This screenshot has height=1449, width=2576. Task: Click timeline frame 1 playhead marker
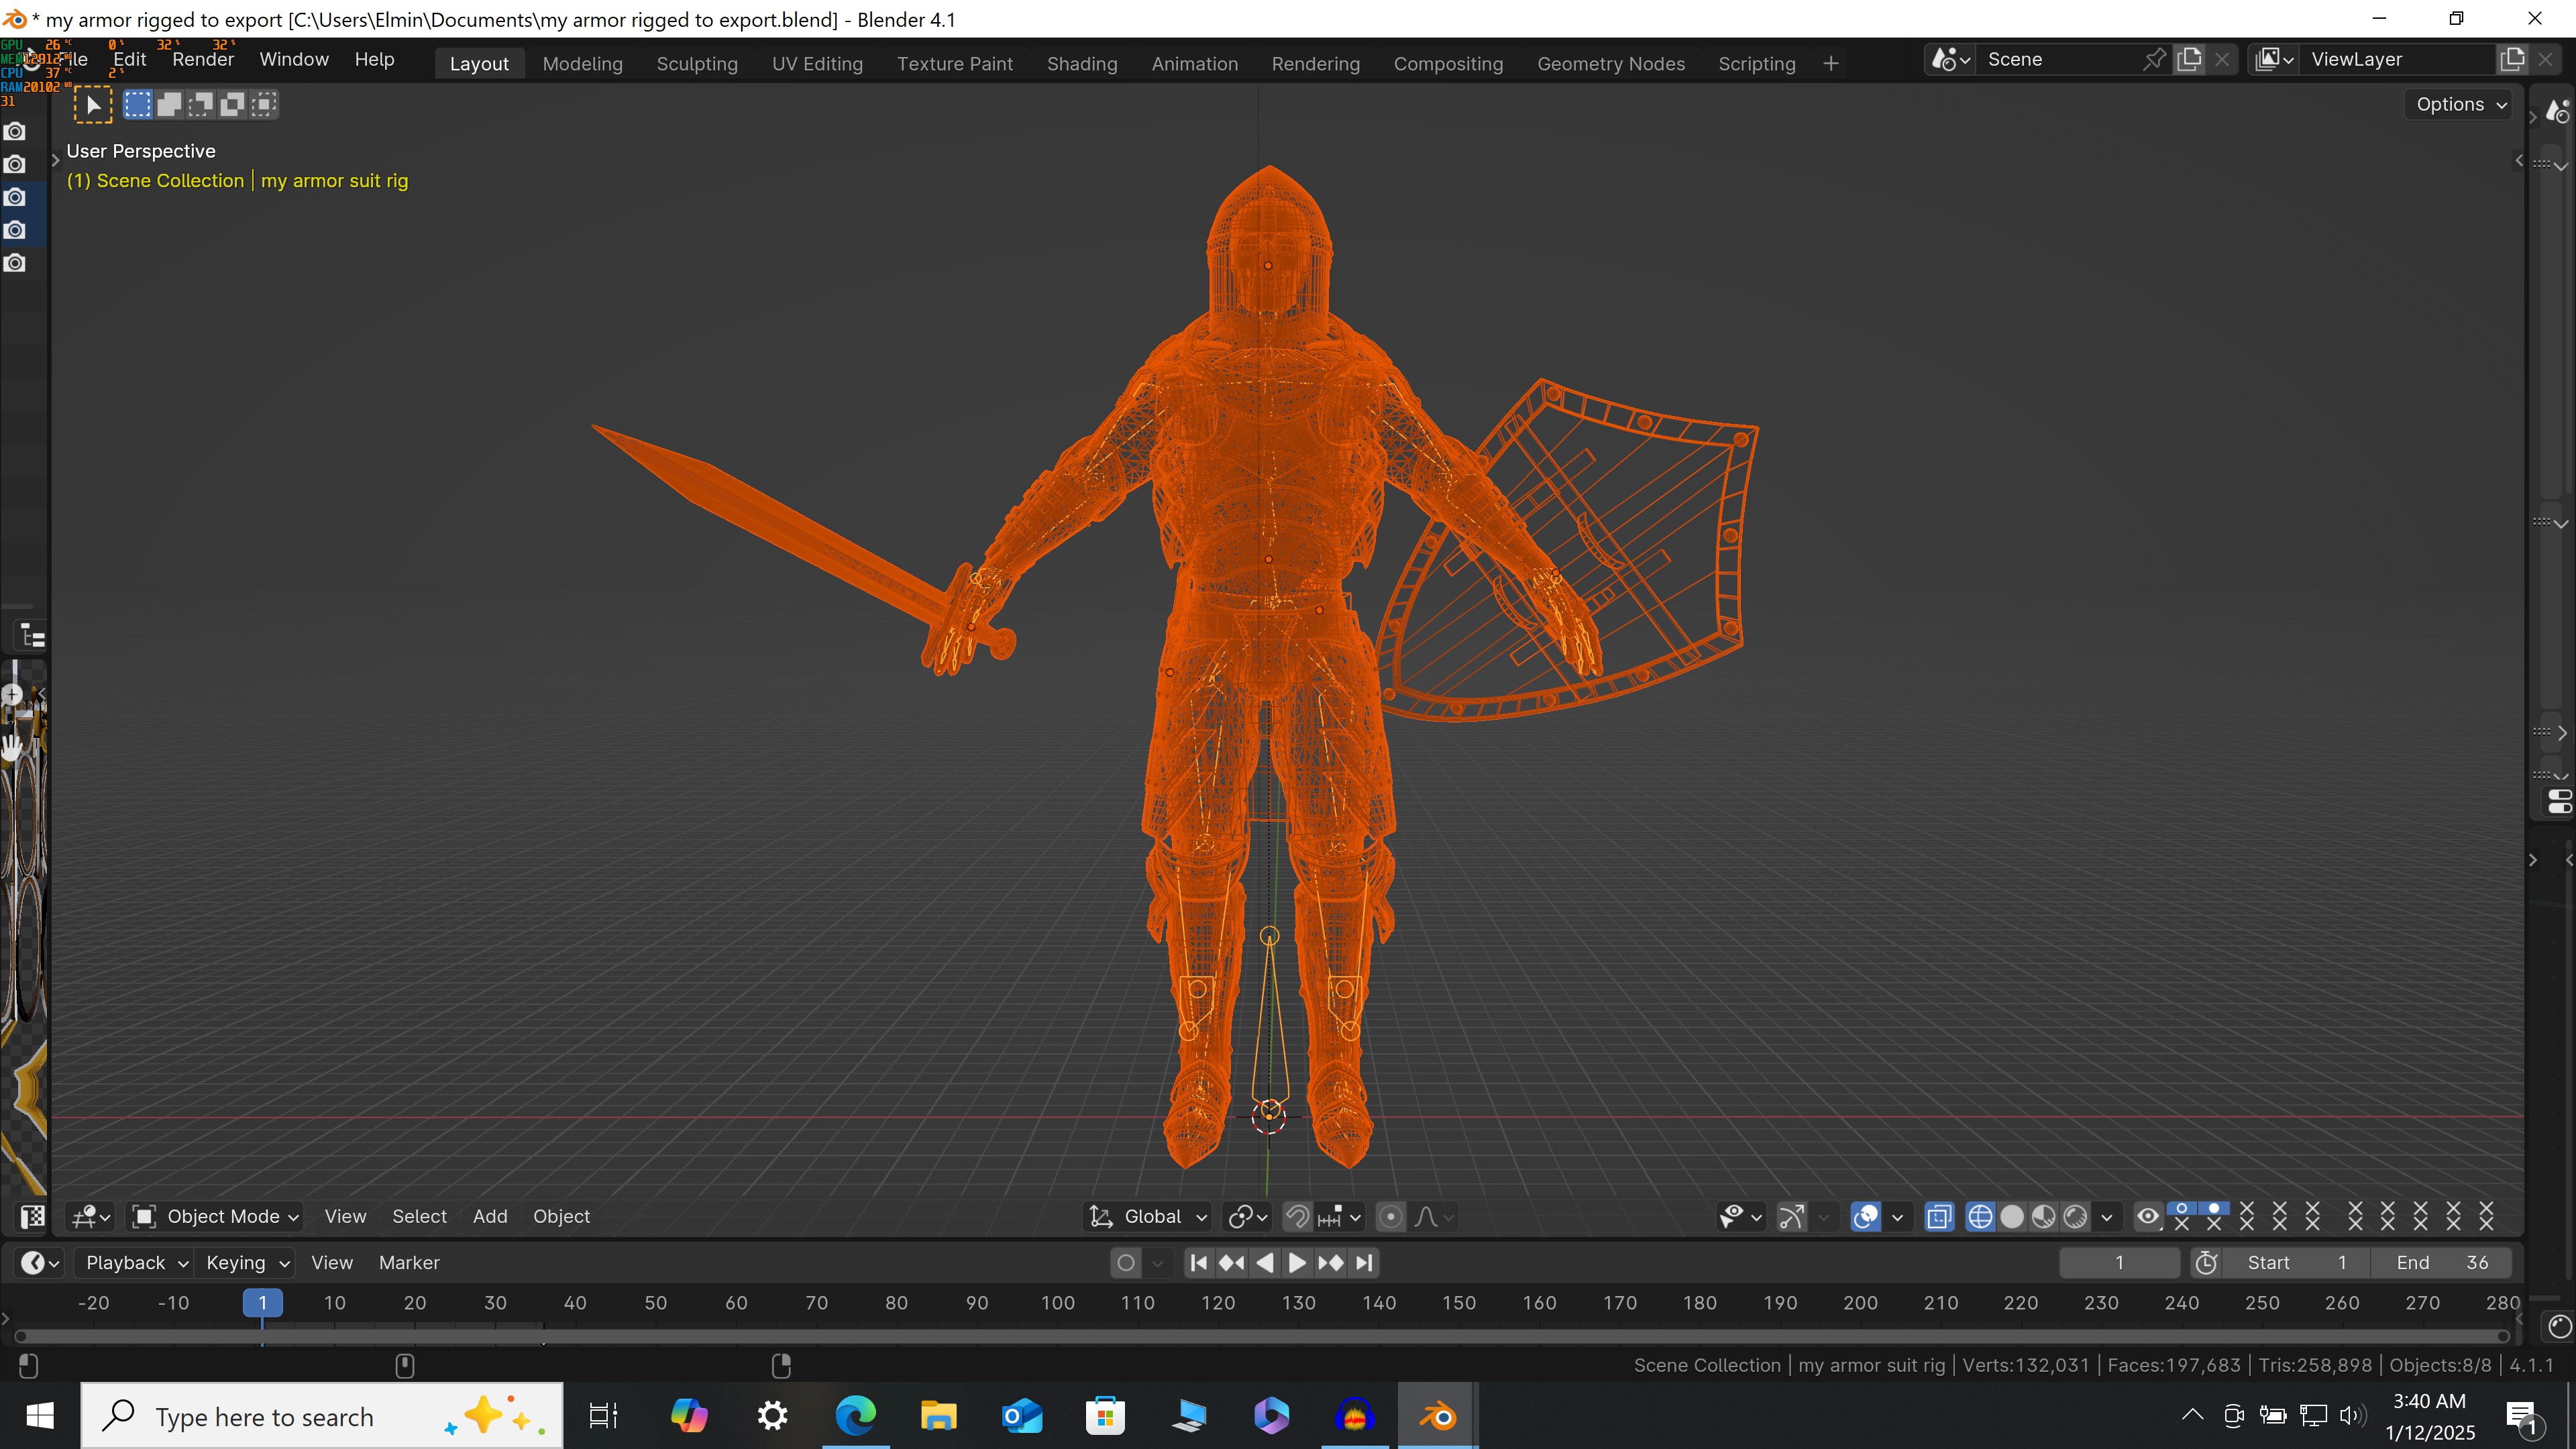tap(262, 1303)
